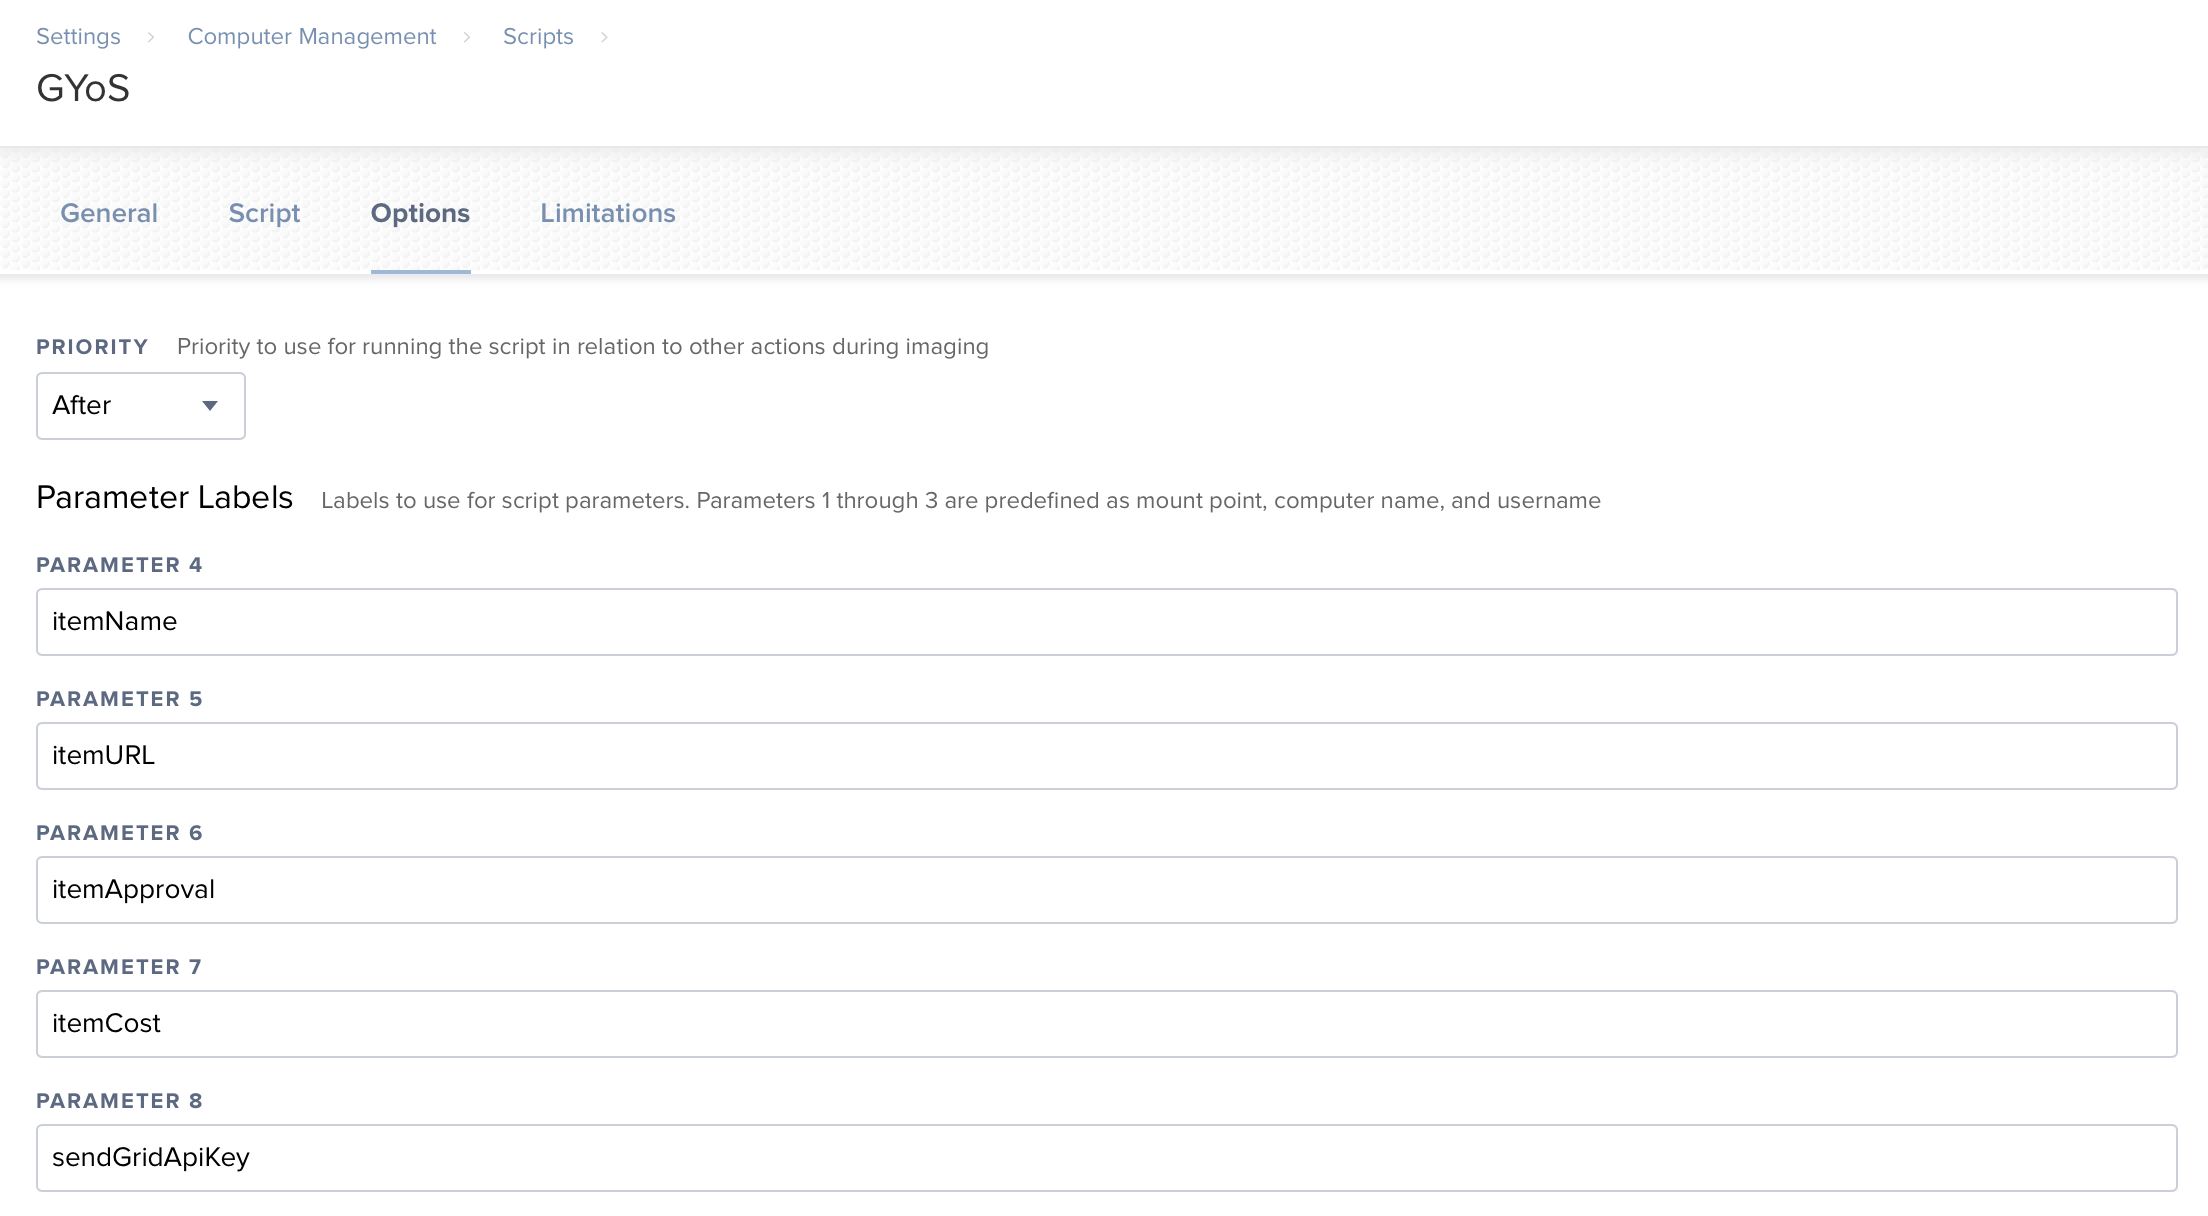The image size is (2208, 1216).
Task: Click the PARAMETER 4 label text
Action: (x=119, y=565)
